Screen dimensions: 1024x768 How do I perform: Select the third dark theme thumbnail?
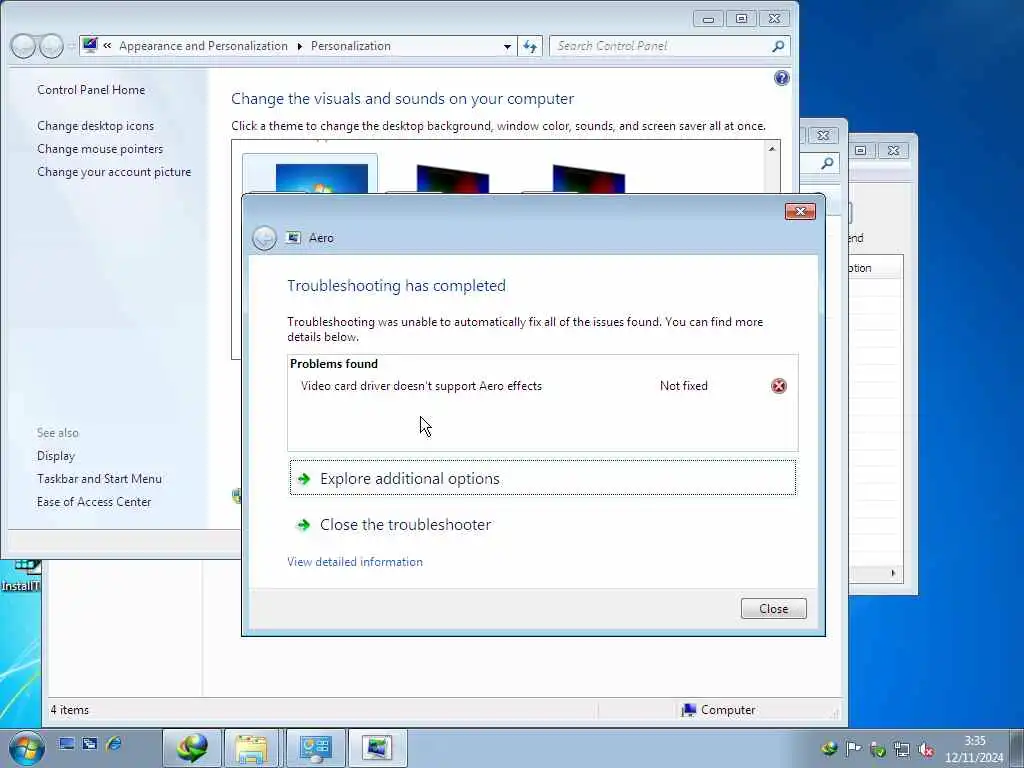(x=588, y=179)
